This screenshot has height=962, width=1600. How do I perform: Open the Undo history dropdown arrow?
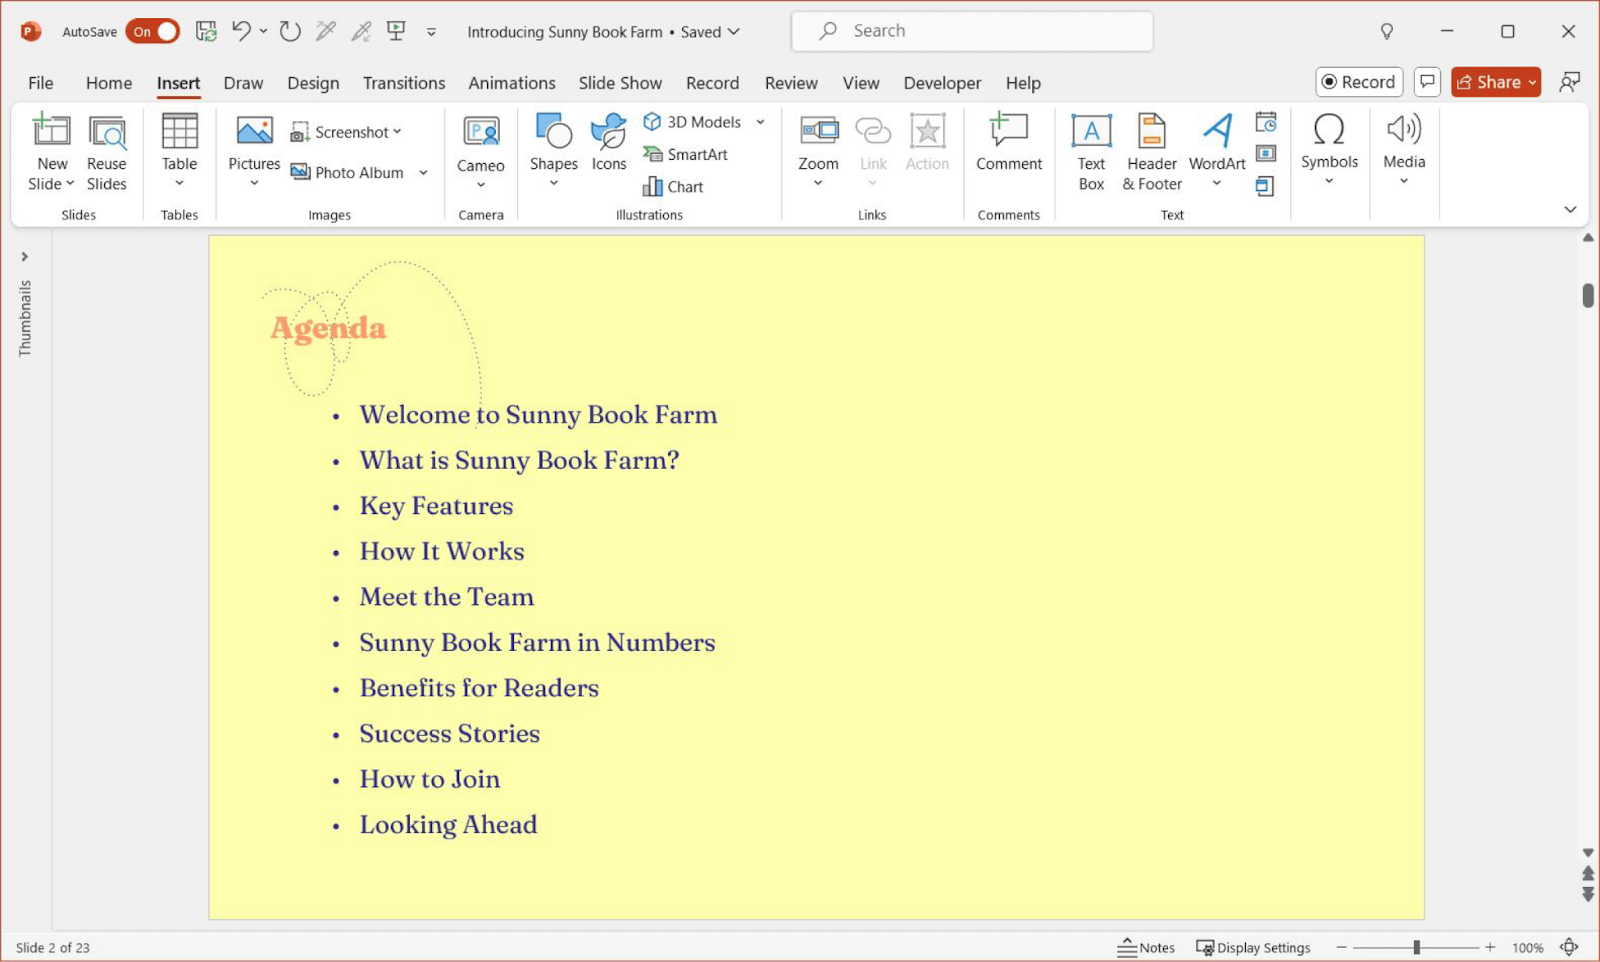tap(264, 31)
